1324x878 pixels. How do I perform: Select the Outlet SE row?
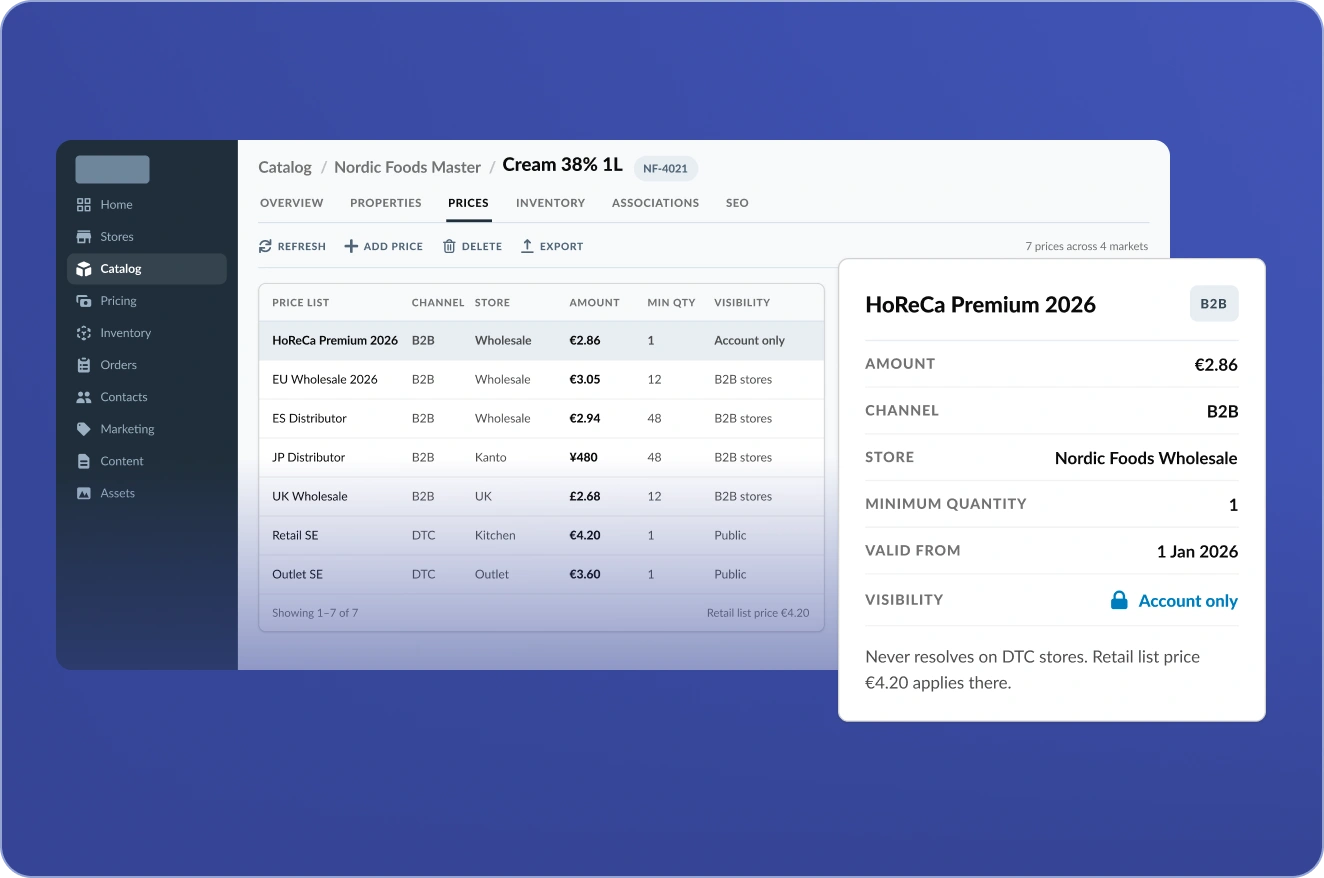[x=541, y=574]
